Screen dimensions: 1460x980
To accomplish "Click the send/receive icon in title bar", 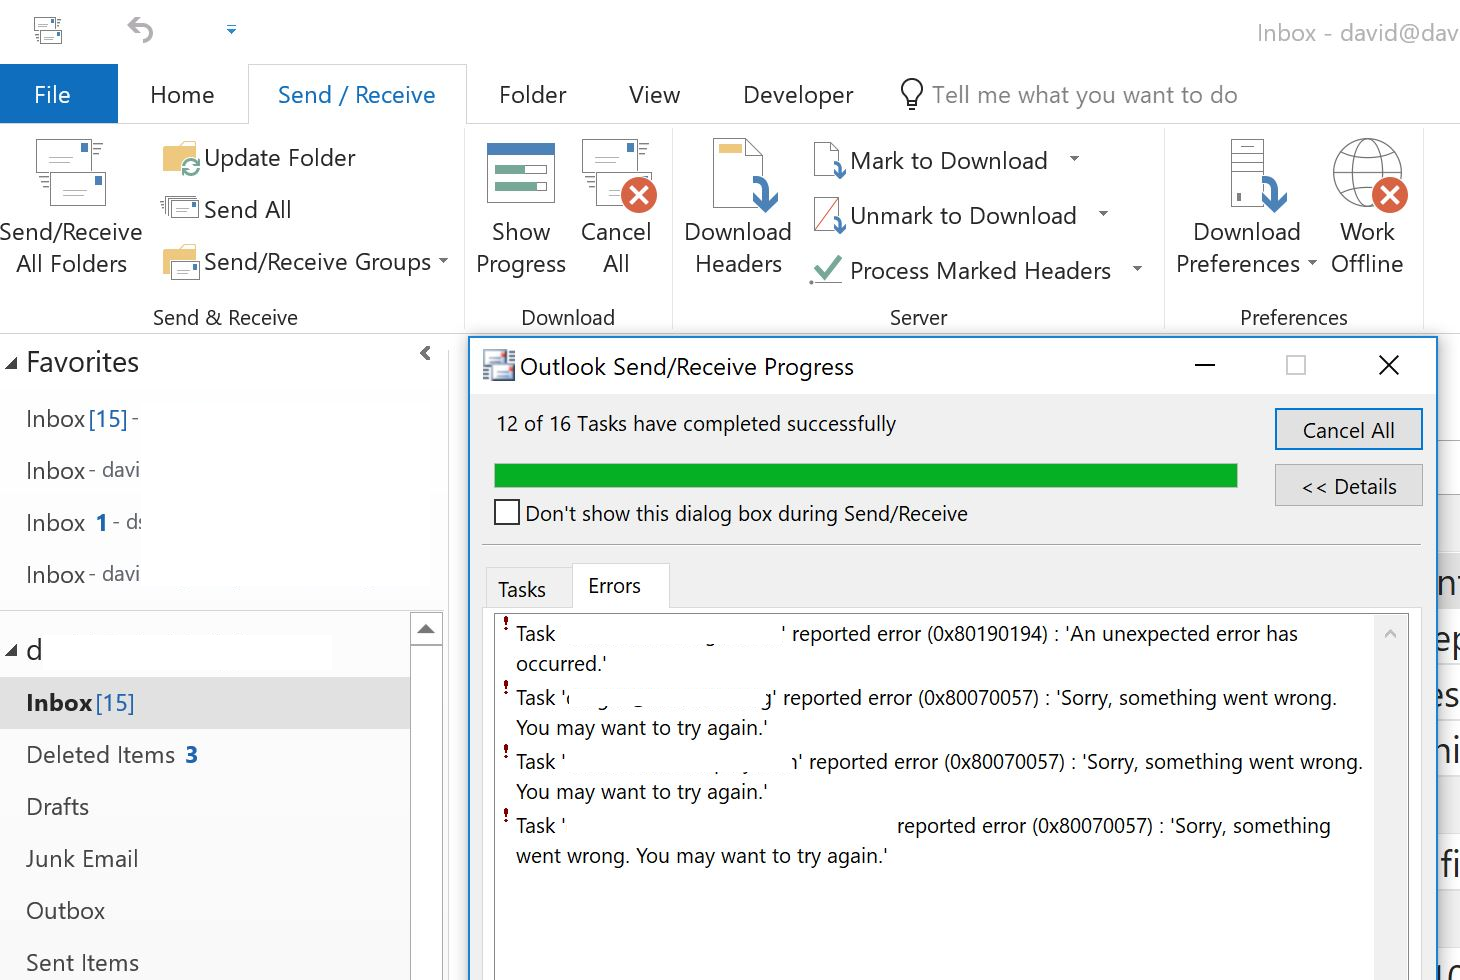I will pyautogui.click(x=48, y=30).
